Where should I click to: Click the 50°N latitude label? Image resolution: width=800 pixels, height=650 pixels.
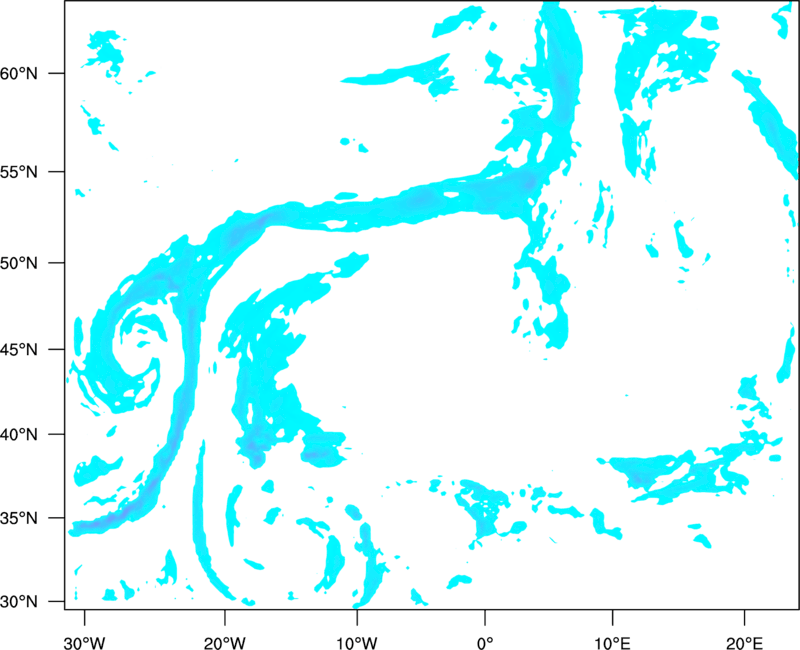pyautogui.click(x=19, y=263)
